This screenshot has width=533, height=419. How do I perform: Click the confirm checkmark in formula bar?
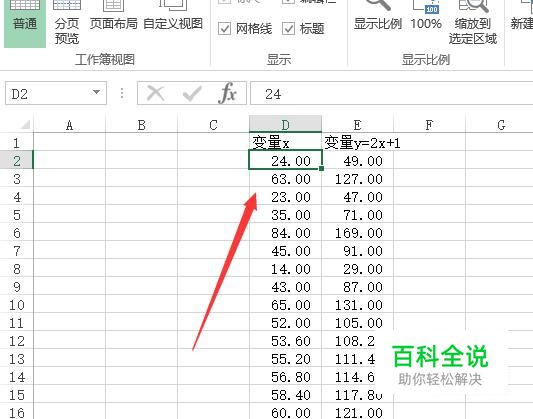click(192, 93)
